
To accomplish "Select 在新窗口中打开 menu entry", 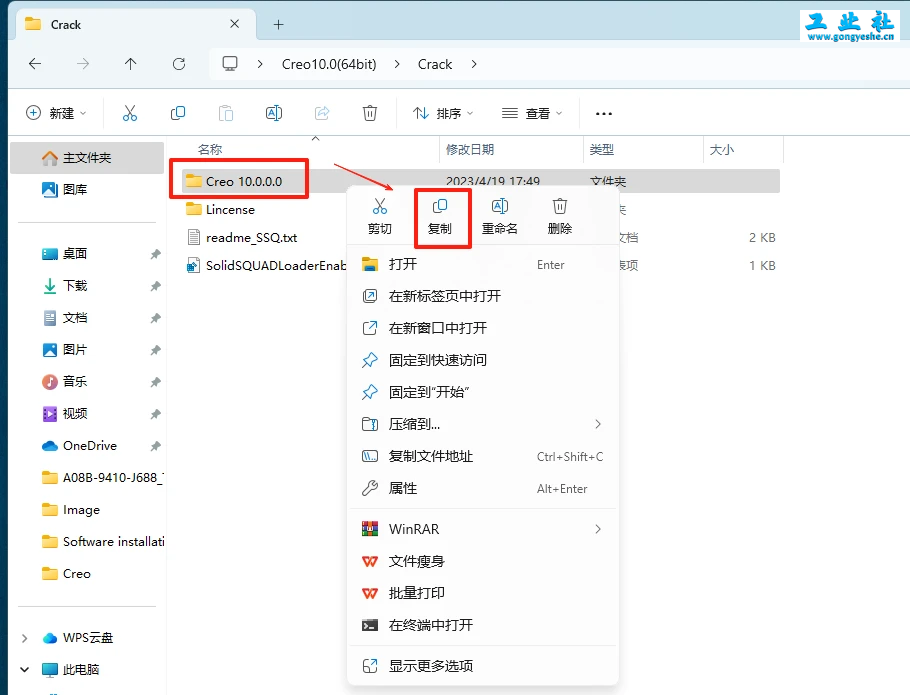I will (x=483, y=328).
